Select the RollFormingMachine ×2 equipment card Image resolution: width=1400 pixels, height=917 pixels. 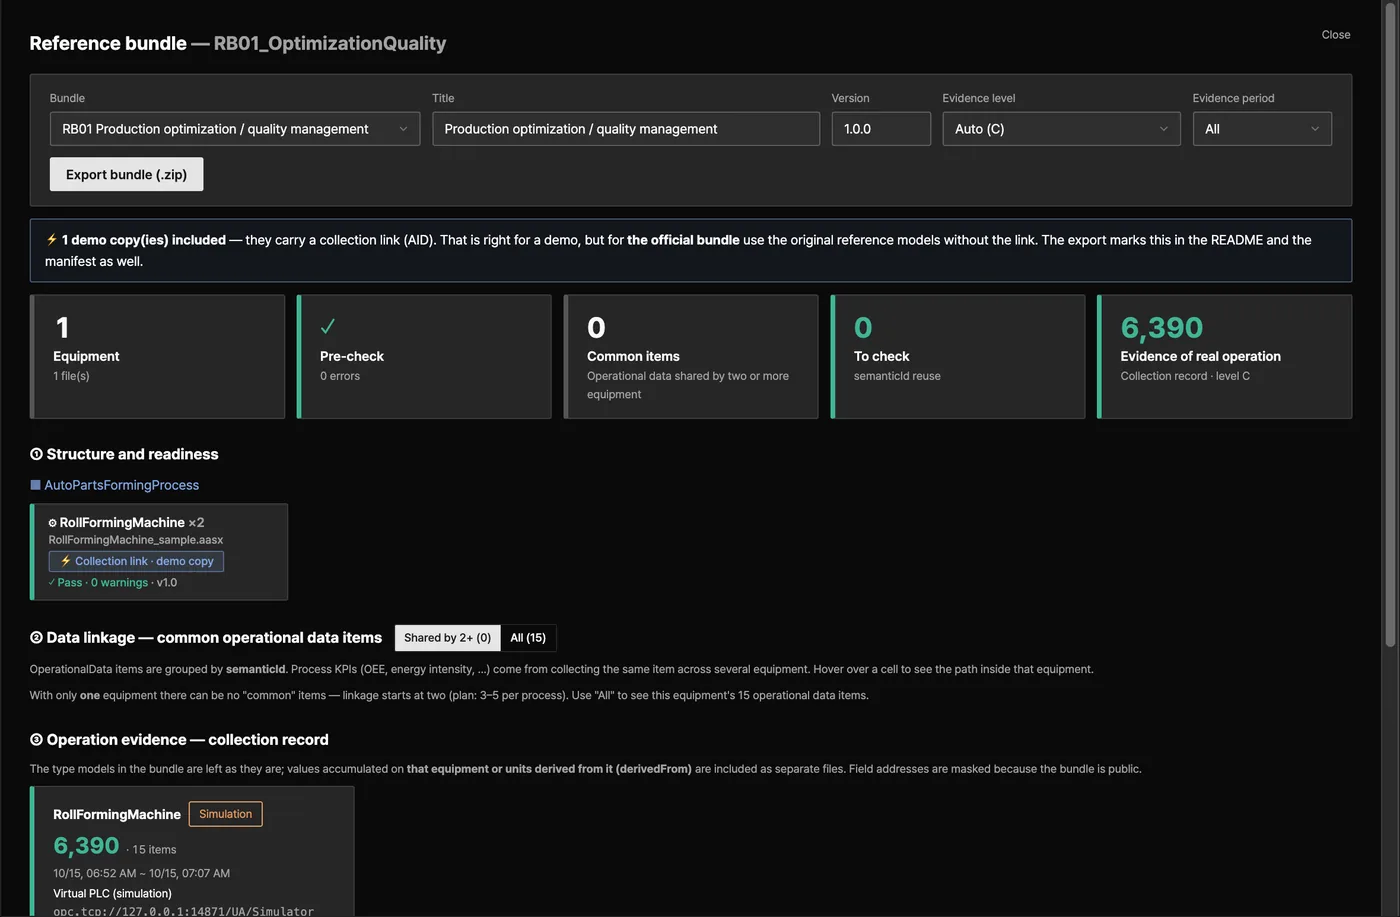pyautogui.click(x=159, y=552)
